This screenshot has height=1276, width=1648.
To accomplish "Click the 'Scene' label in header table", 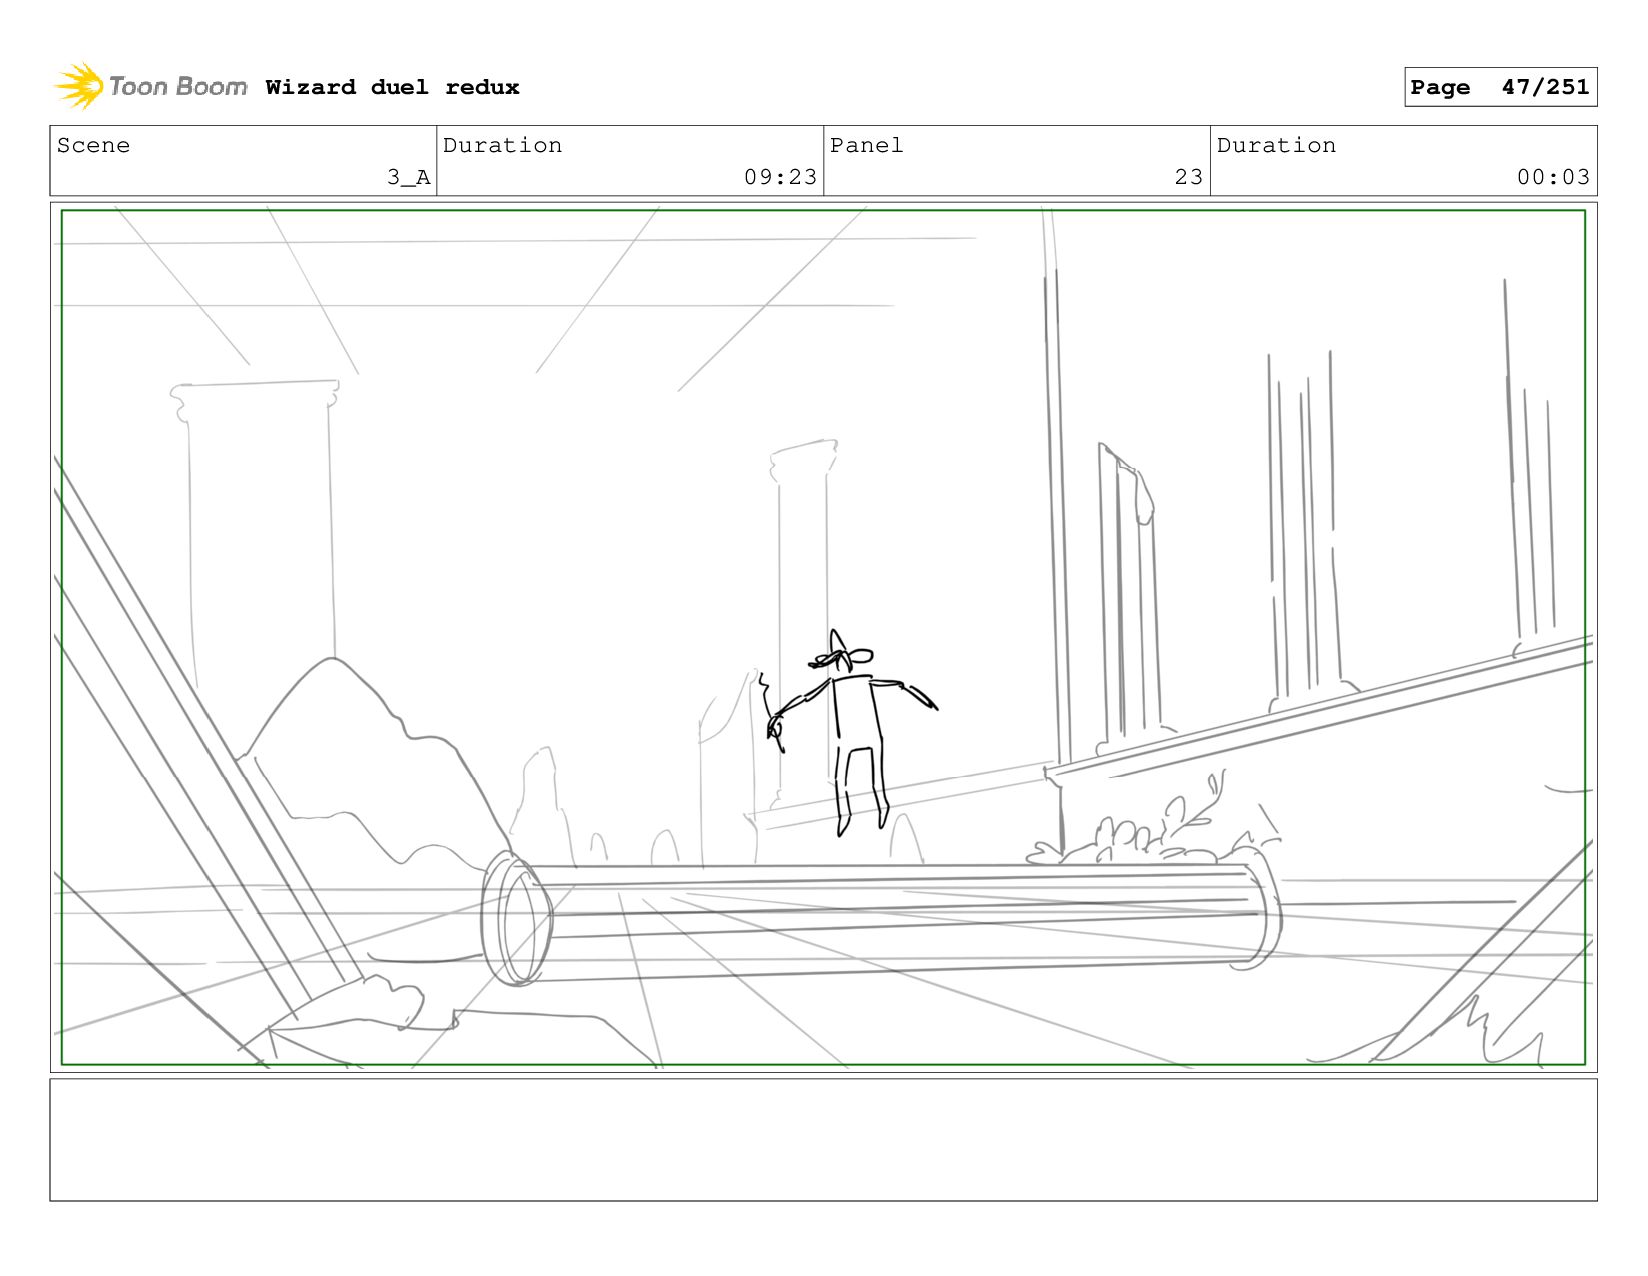I will [x=93, y=145].
